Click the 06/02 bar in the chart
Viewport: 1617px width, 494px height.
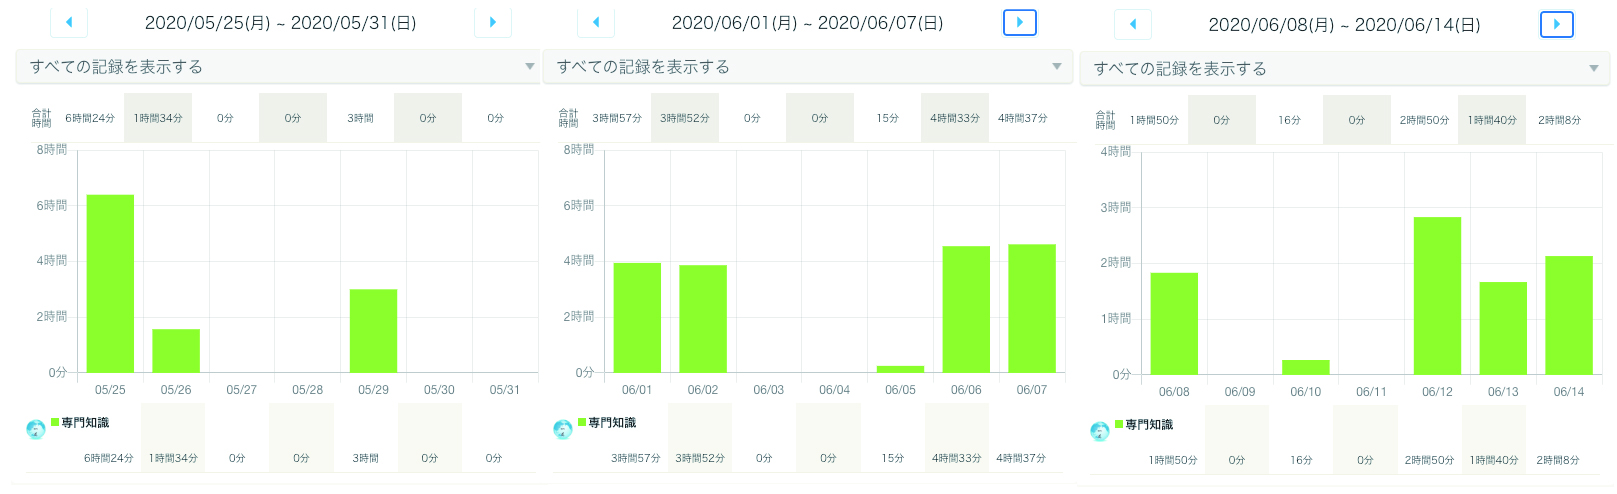[x=703, y=319]
